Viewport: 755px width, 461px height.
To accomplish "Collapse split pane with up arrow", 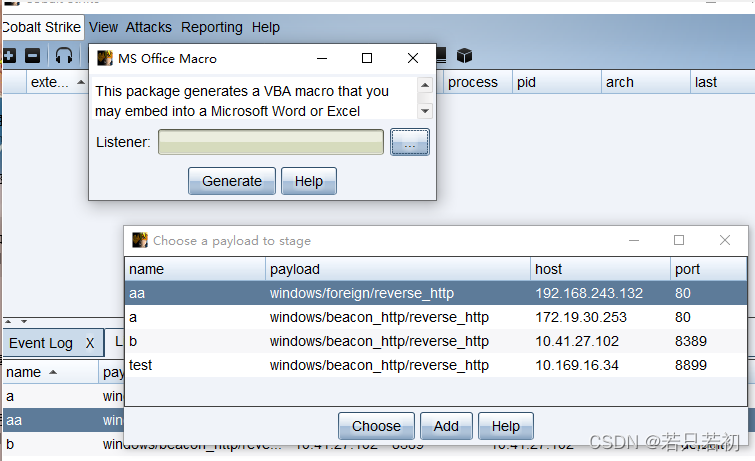I will point(8,321).
